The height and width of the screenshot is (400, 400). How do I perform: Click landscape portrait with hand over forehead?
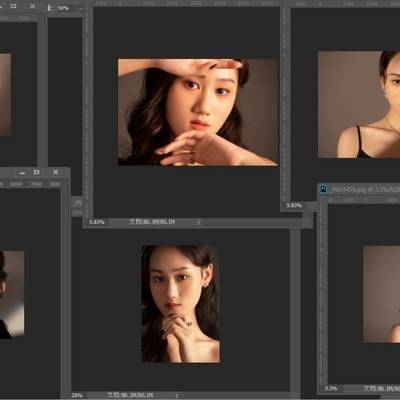click(x=198, y=112)
